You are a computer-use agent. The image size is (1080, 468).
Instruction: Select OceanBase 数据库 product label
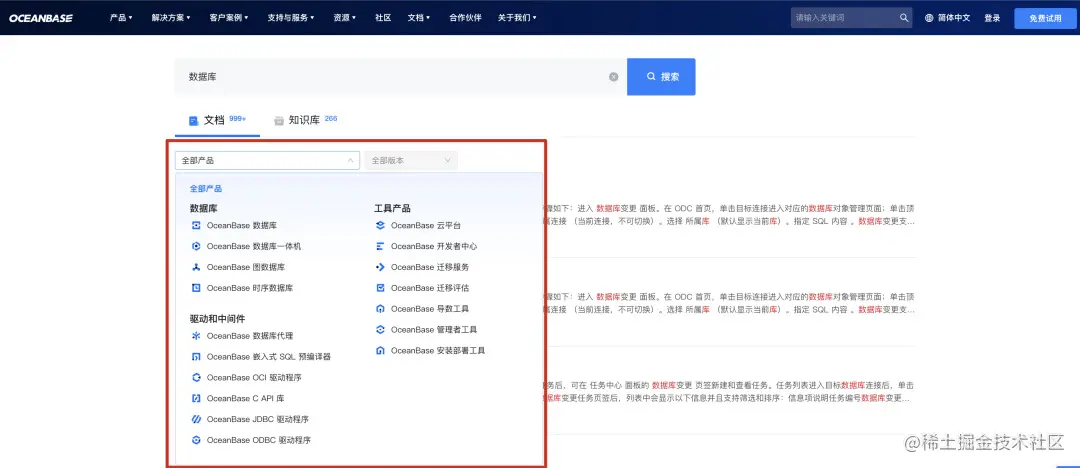click(x=242, y=225)
